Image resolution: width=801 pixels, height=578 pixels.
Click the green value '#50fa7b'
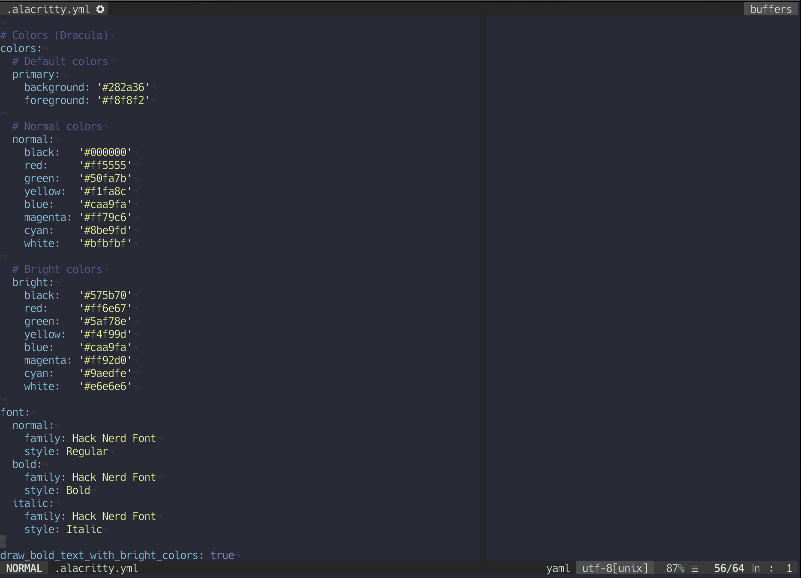pyautogui.click(x=105, y=178)
